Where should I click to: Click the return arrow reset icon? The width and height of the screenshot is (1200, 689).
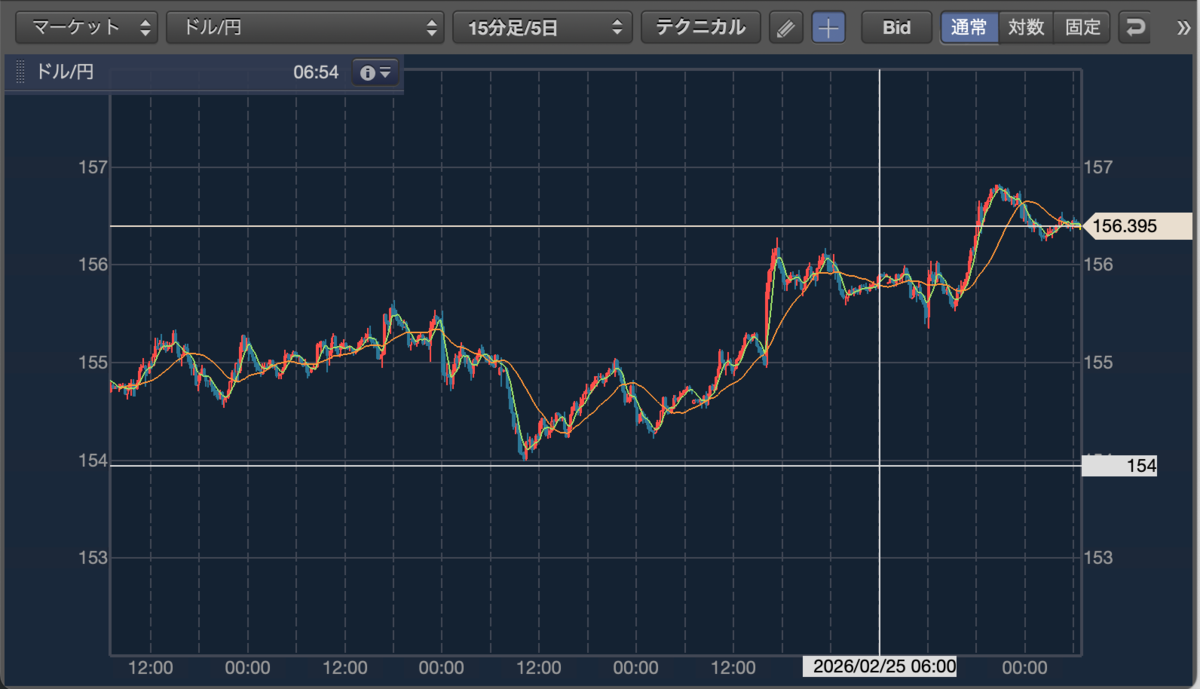point(1134,28)
